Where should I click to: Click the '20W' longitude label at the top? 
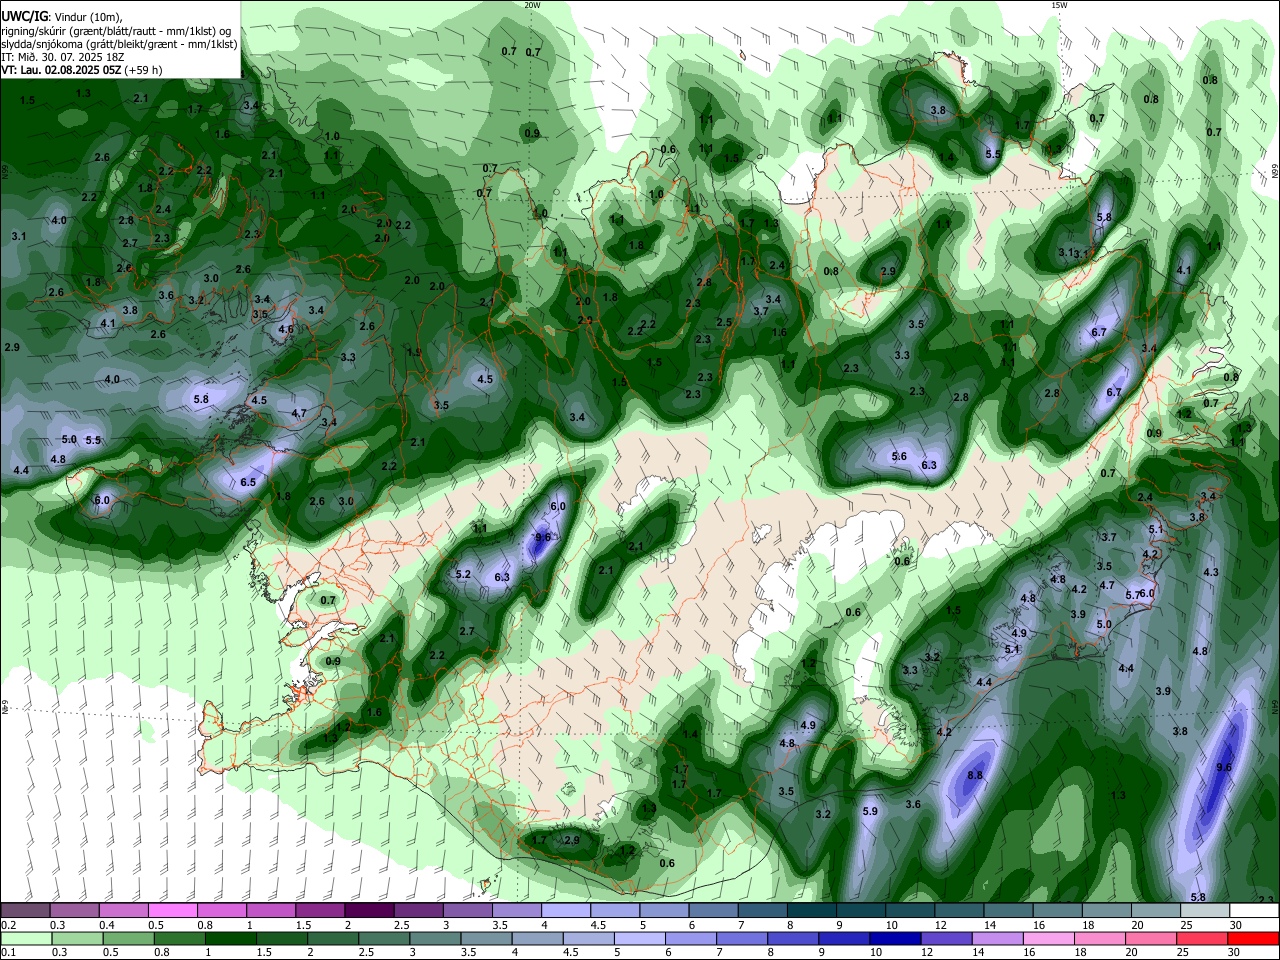(x=532, y=5)
